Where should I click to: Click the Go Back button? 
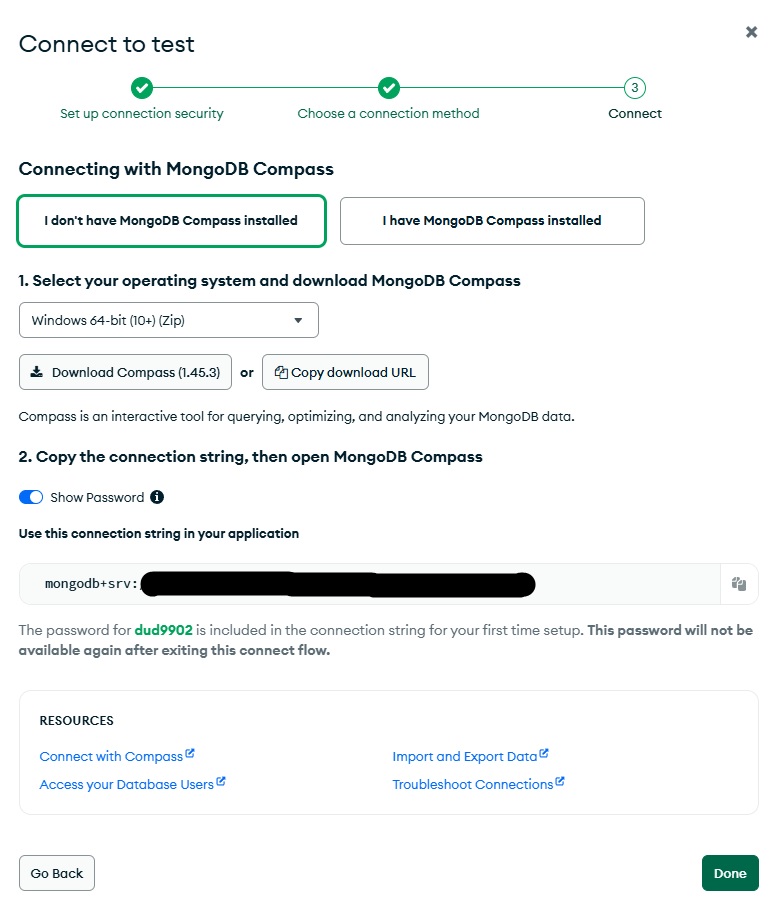pyautogui.click(x=57, y=873)
